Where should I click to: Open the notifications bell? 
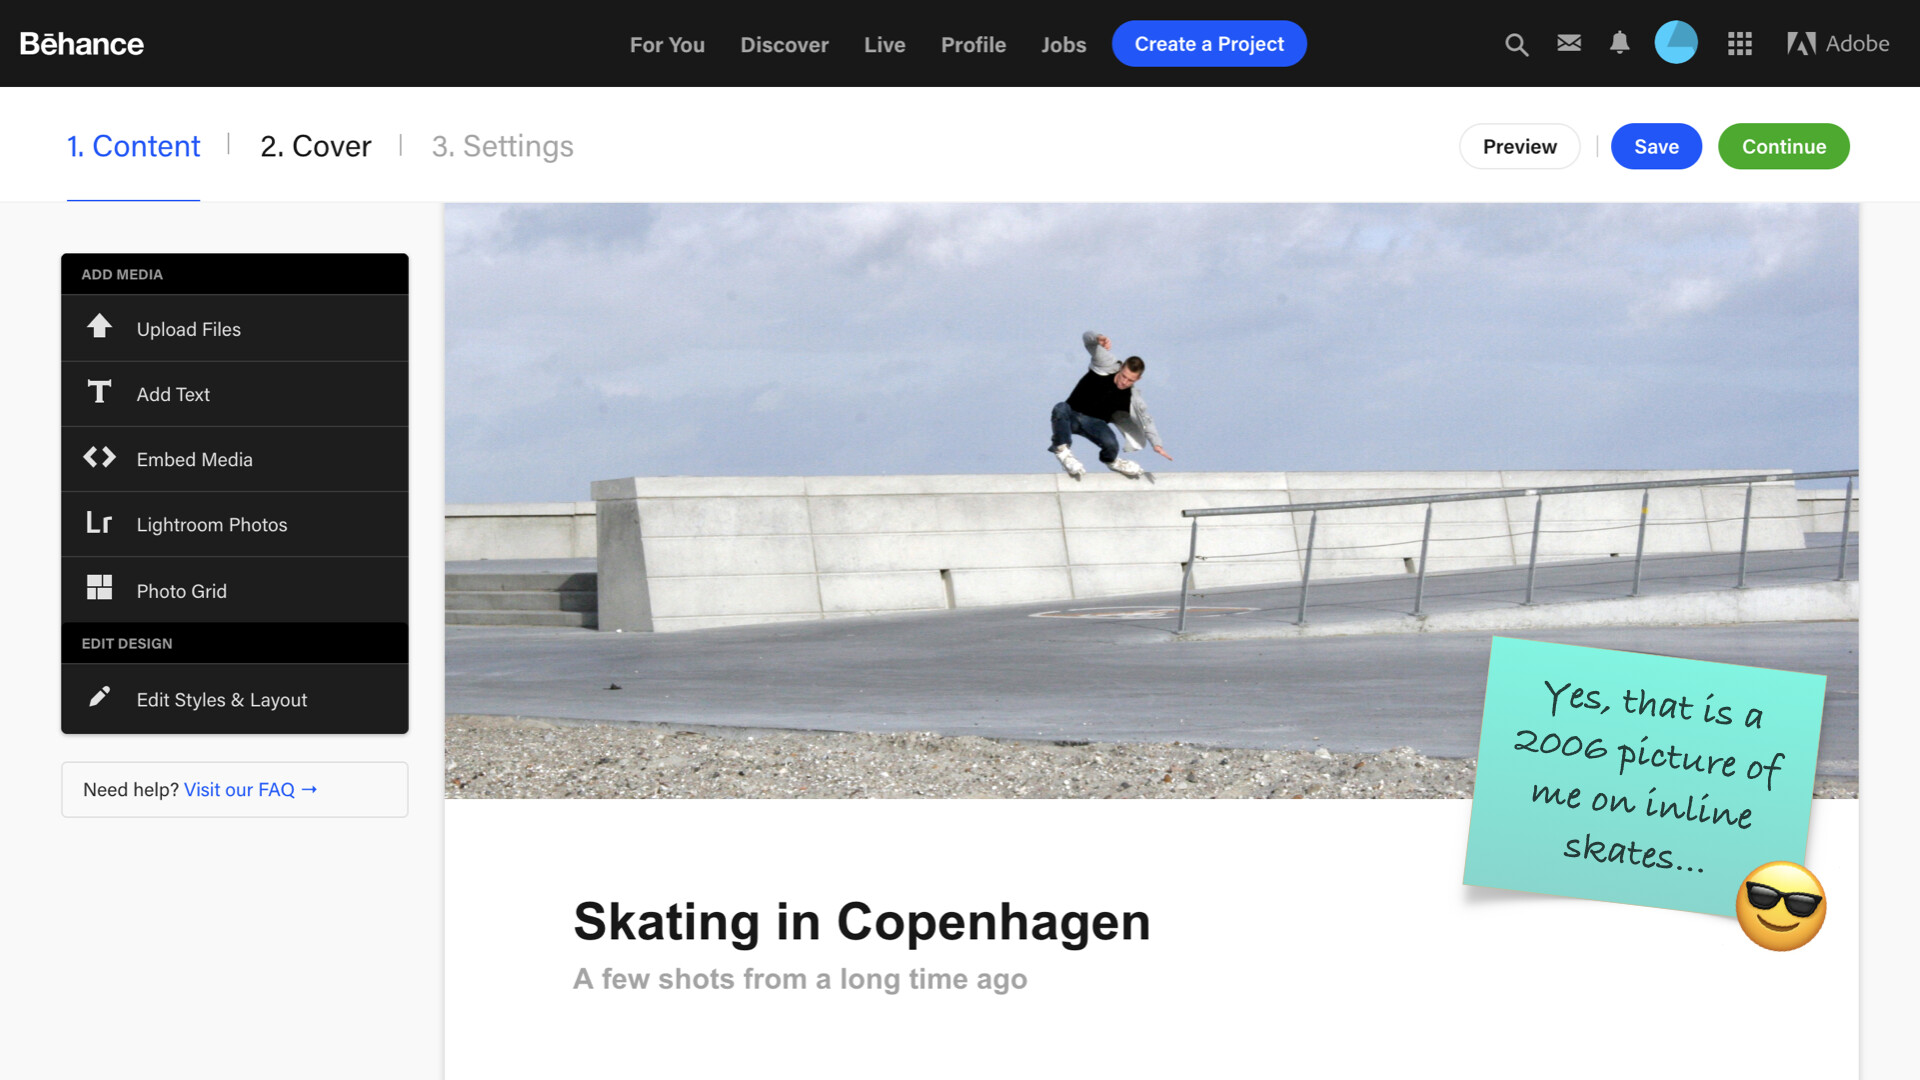pos(1620,43)
